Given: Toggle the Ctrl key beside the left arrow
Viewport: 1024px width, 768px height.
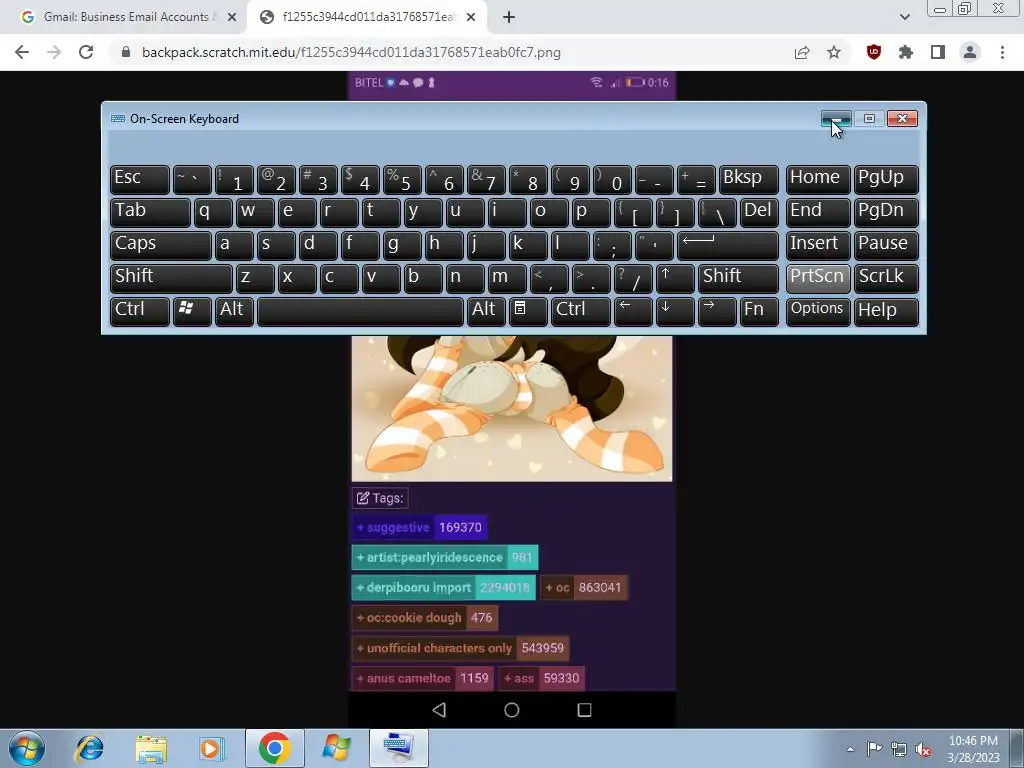Looking at the screenshot, I should (581, 311).
